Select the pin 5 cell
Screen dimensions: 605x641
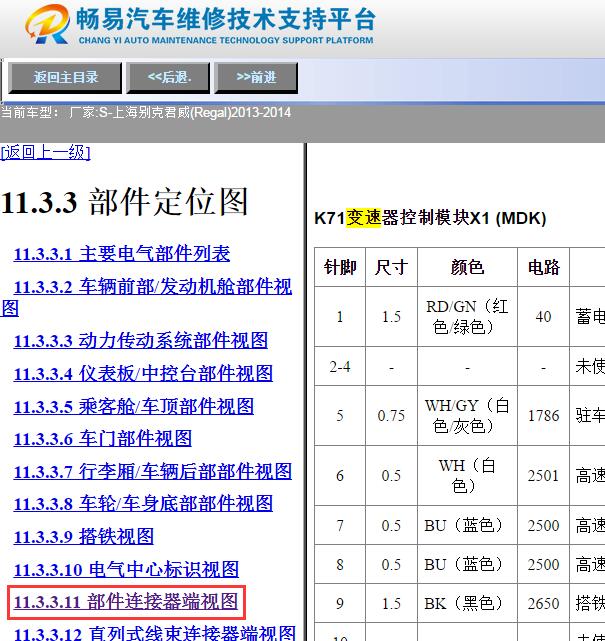(x=340, y=416)
